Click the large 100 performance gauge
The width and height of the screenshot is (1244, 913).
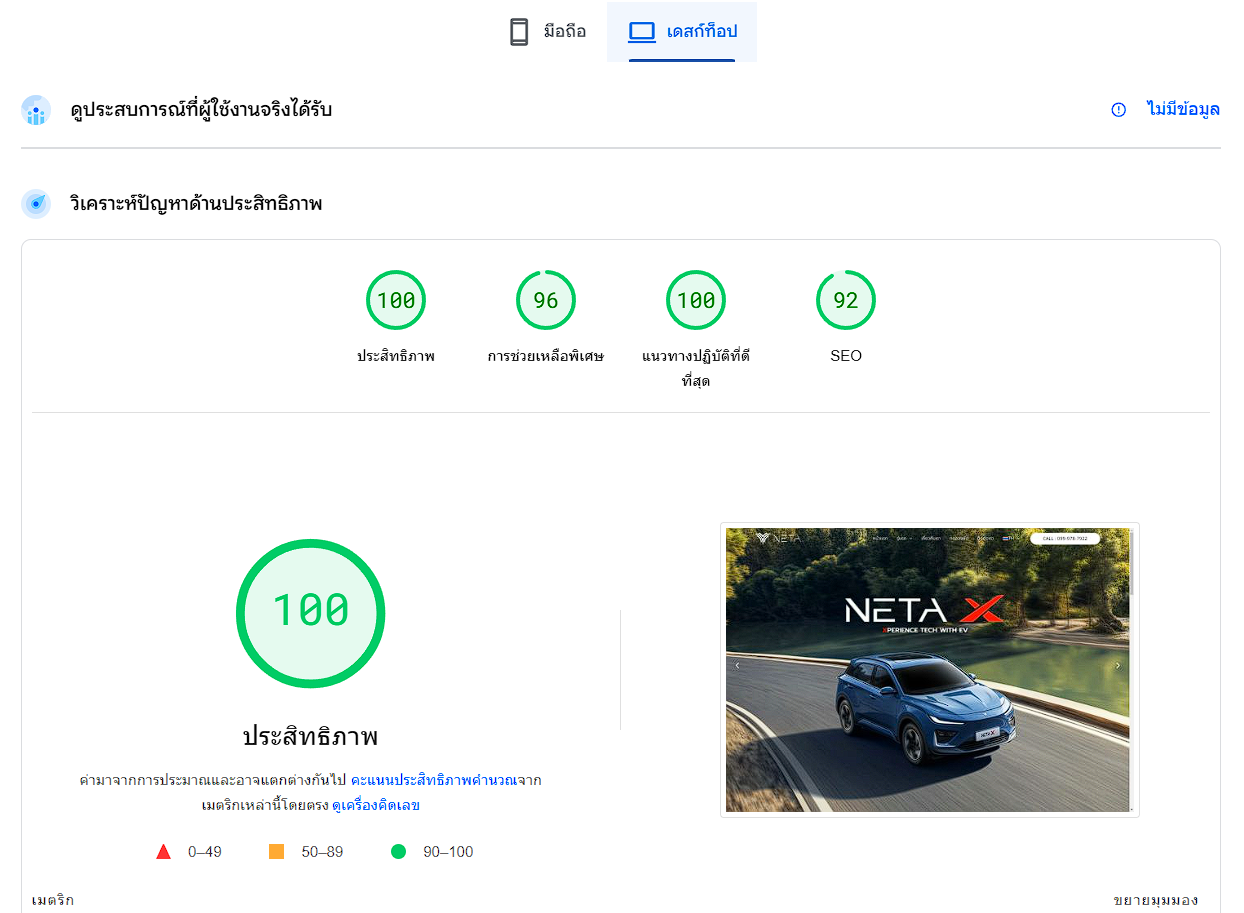pyautogui.click(x=311, y=613)
